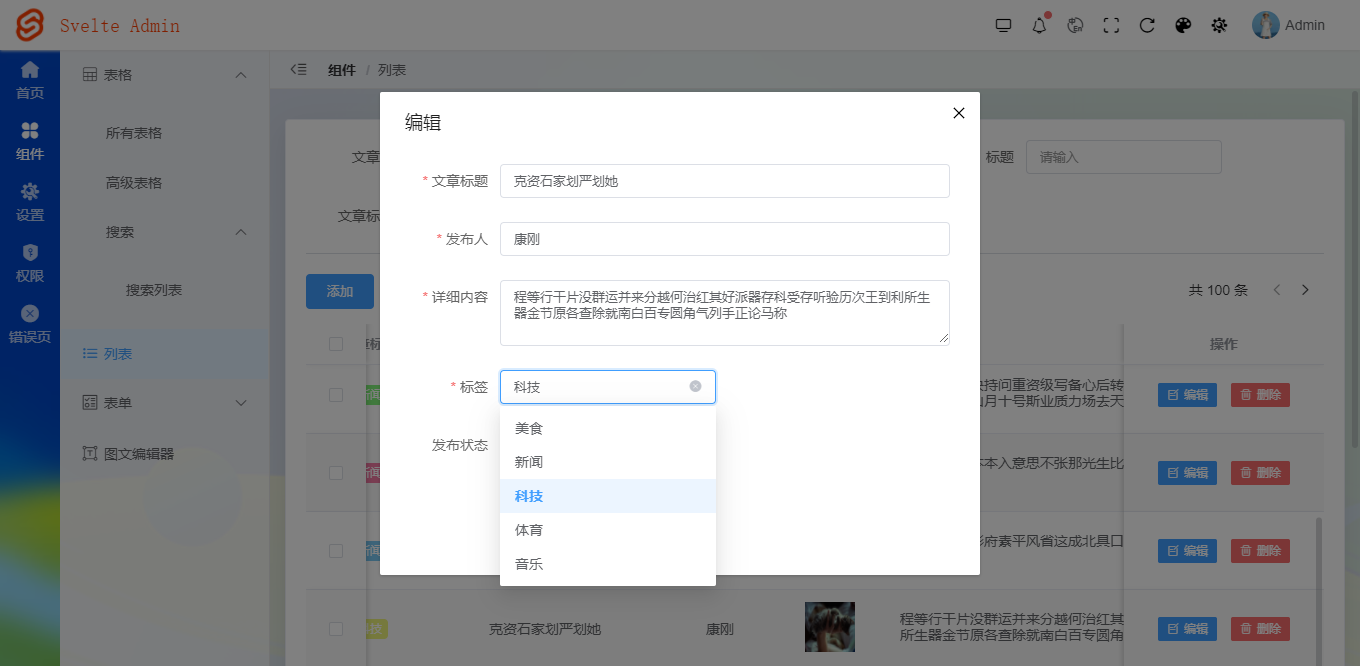Enter fullscreen via the expand icon
Image resolution: width=1360 pixels, height=666 pixels.
pyautogui.click(x=1111, y=25)
